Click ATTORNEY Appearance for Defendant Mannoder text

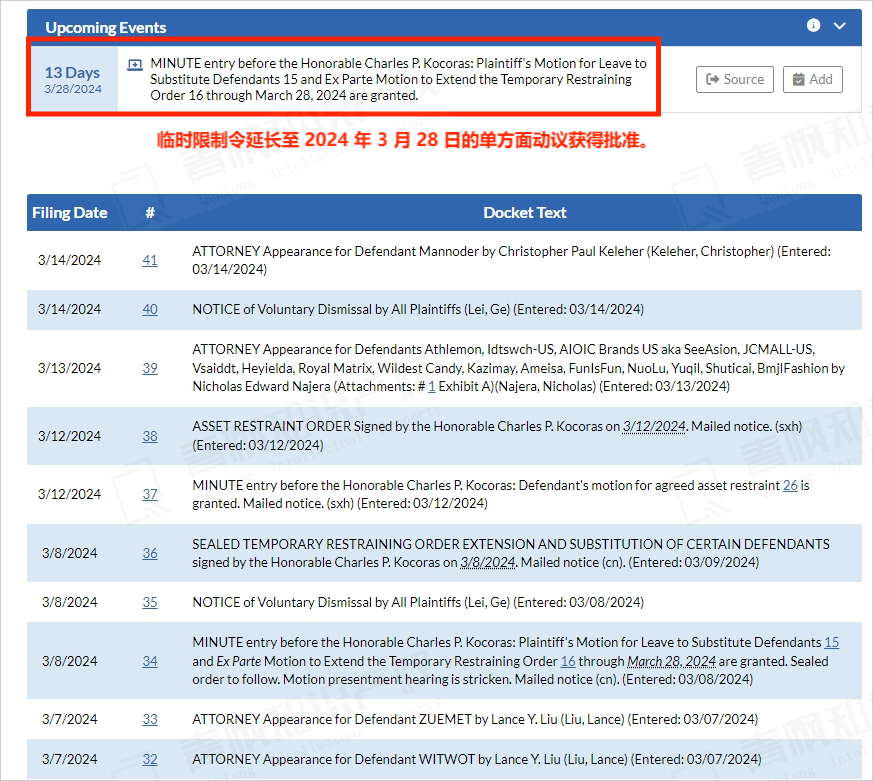pos(511,260)
